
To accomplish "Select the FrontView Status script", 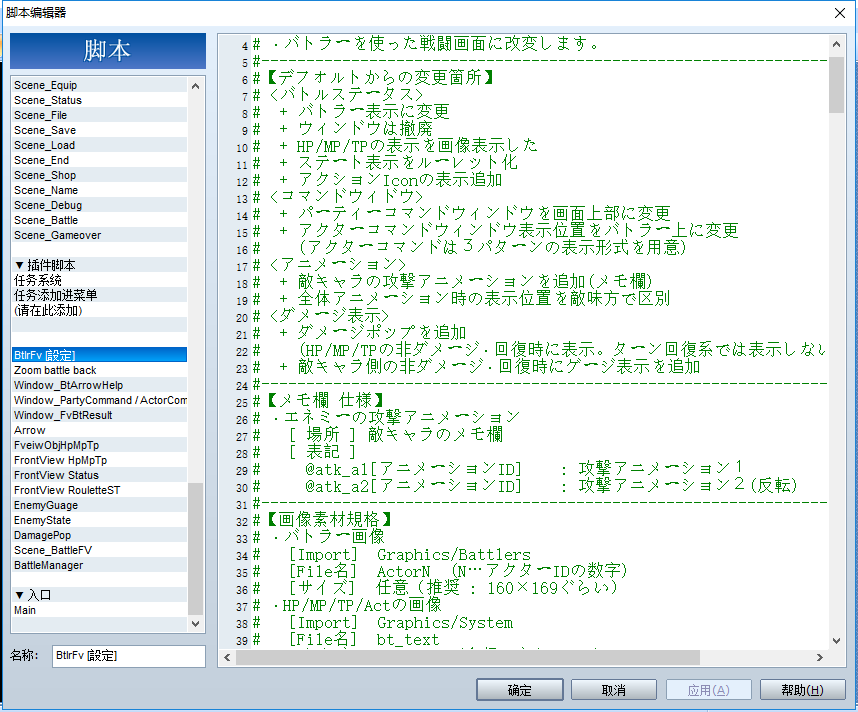I will click(100, 475).
